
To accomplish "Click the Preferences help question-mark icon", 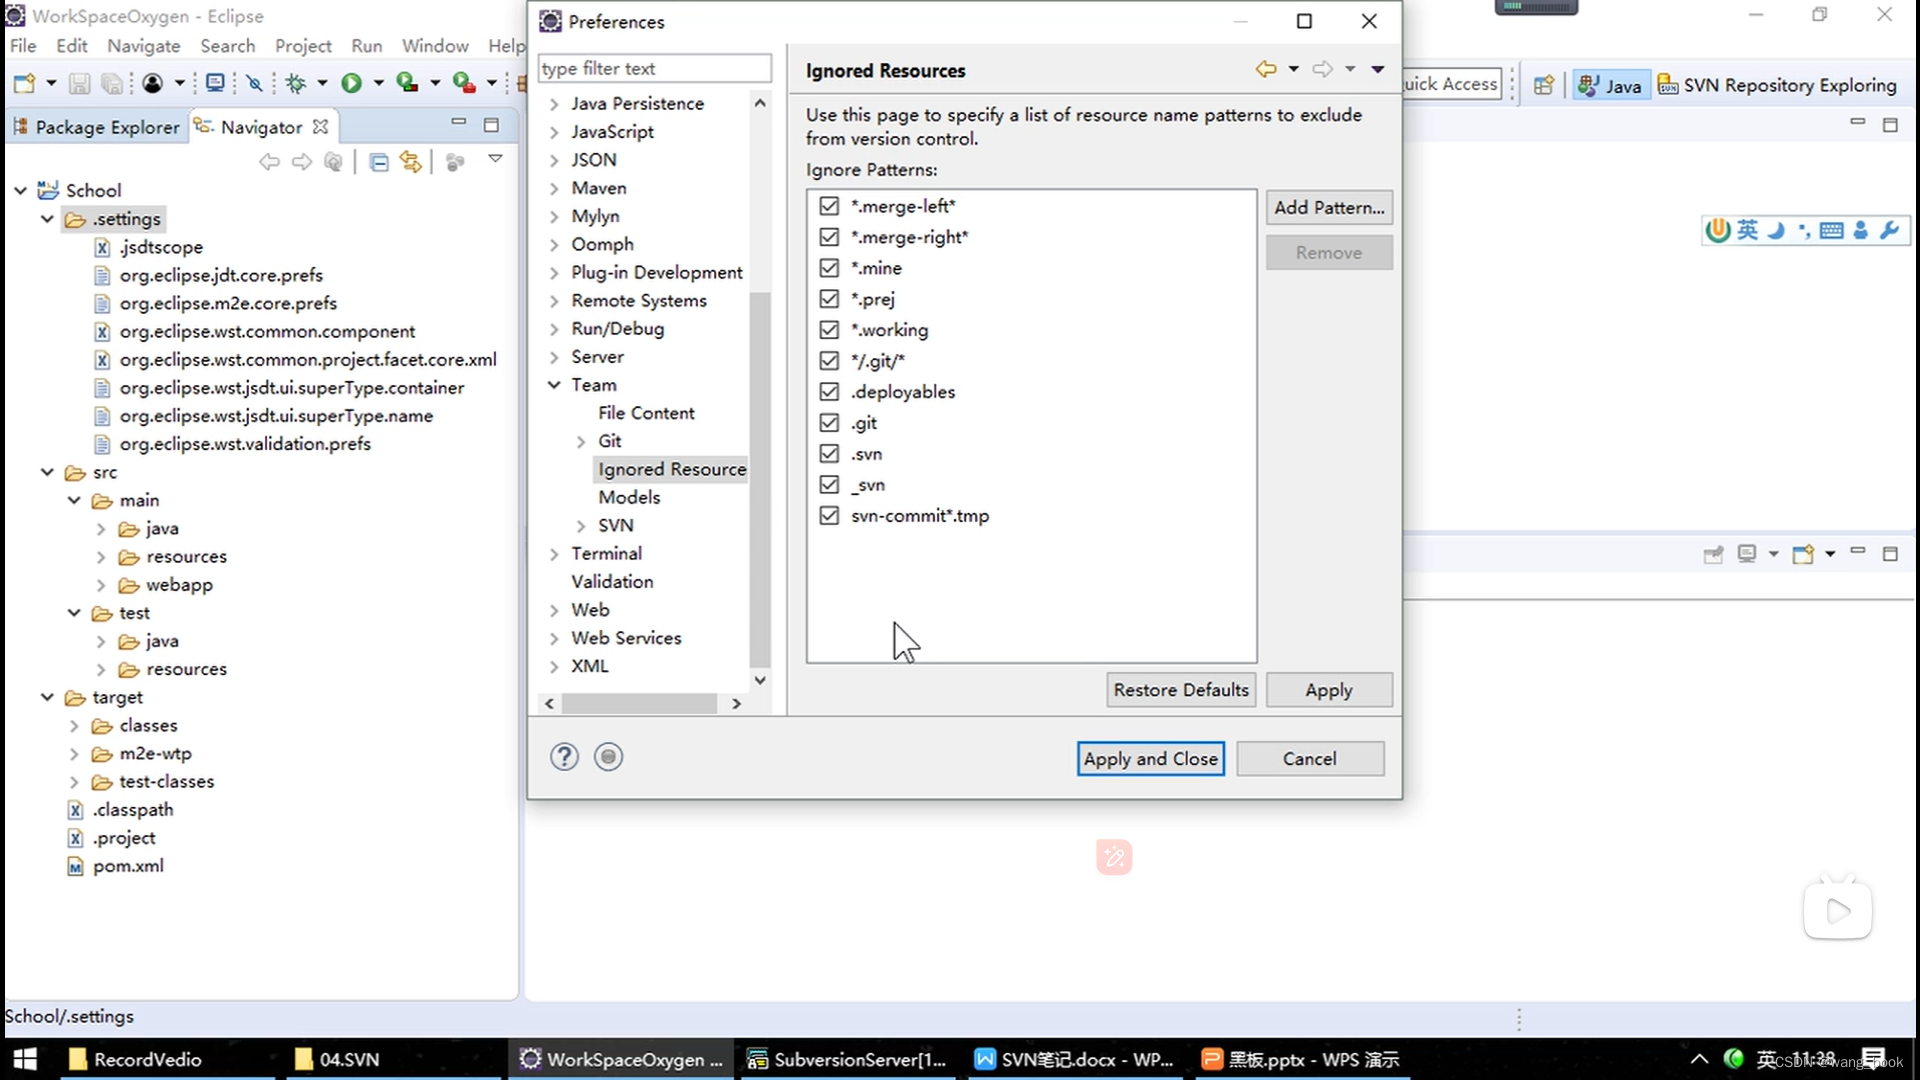I will click(564, 757).
